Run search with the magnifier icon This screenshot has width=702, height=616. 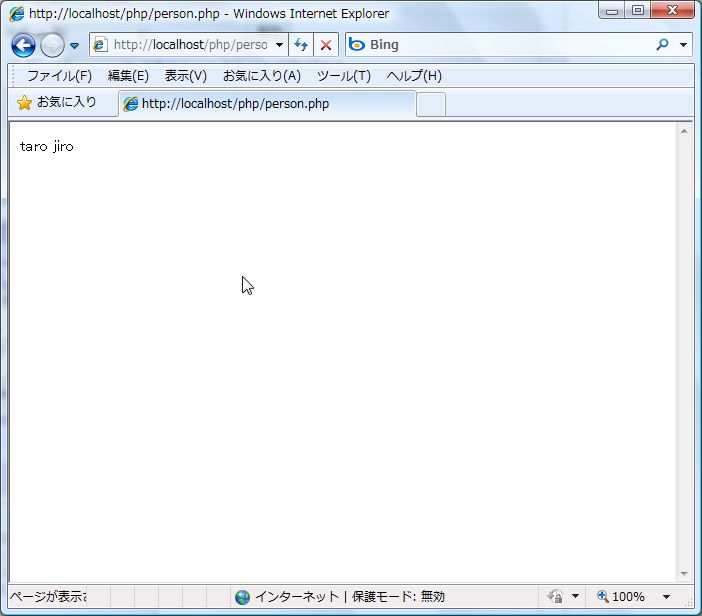[662, 44]
